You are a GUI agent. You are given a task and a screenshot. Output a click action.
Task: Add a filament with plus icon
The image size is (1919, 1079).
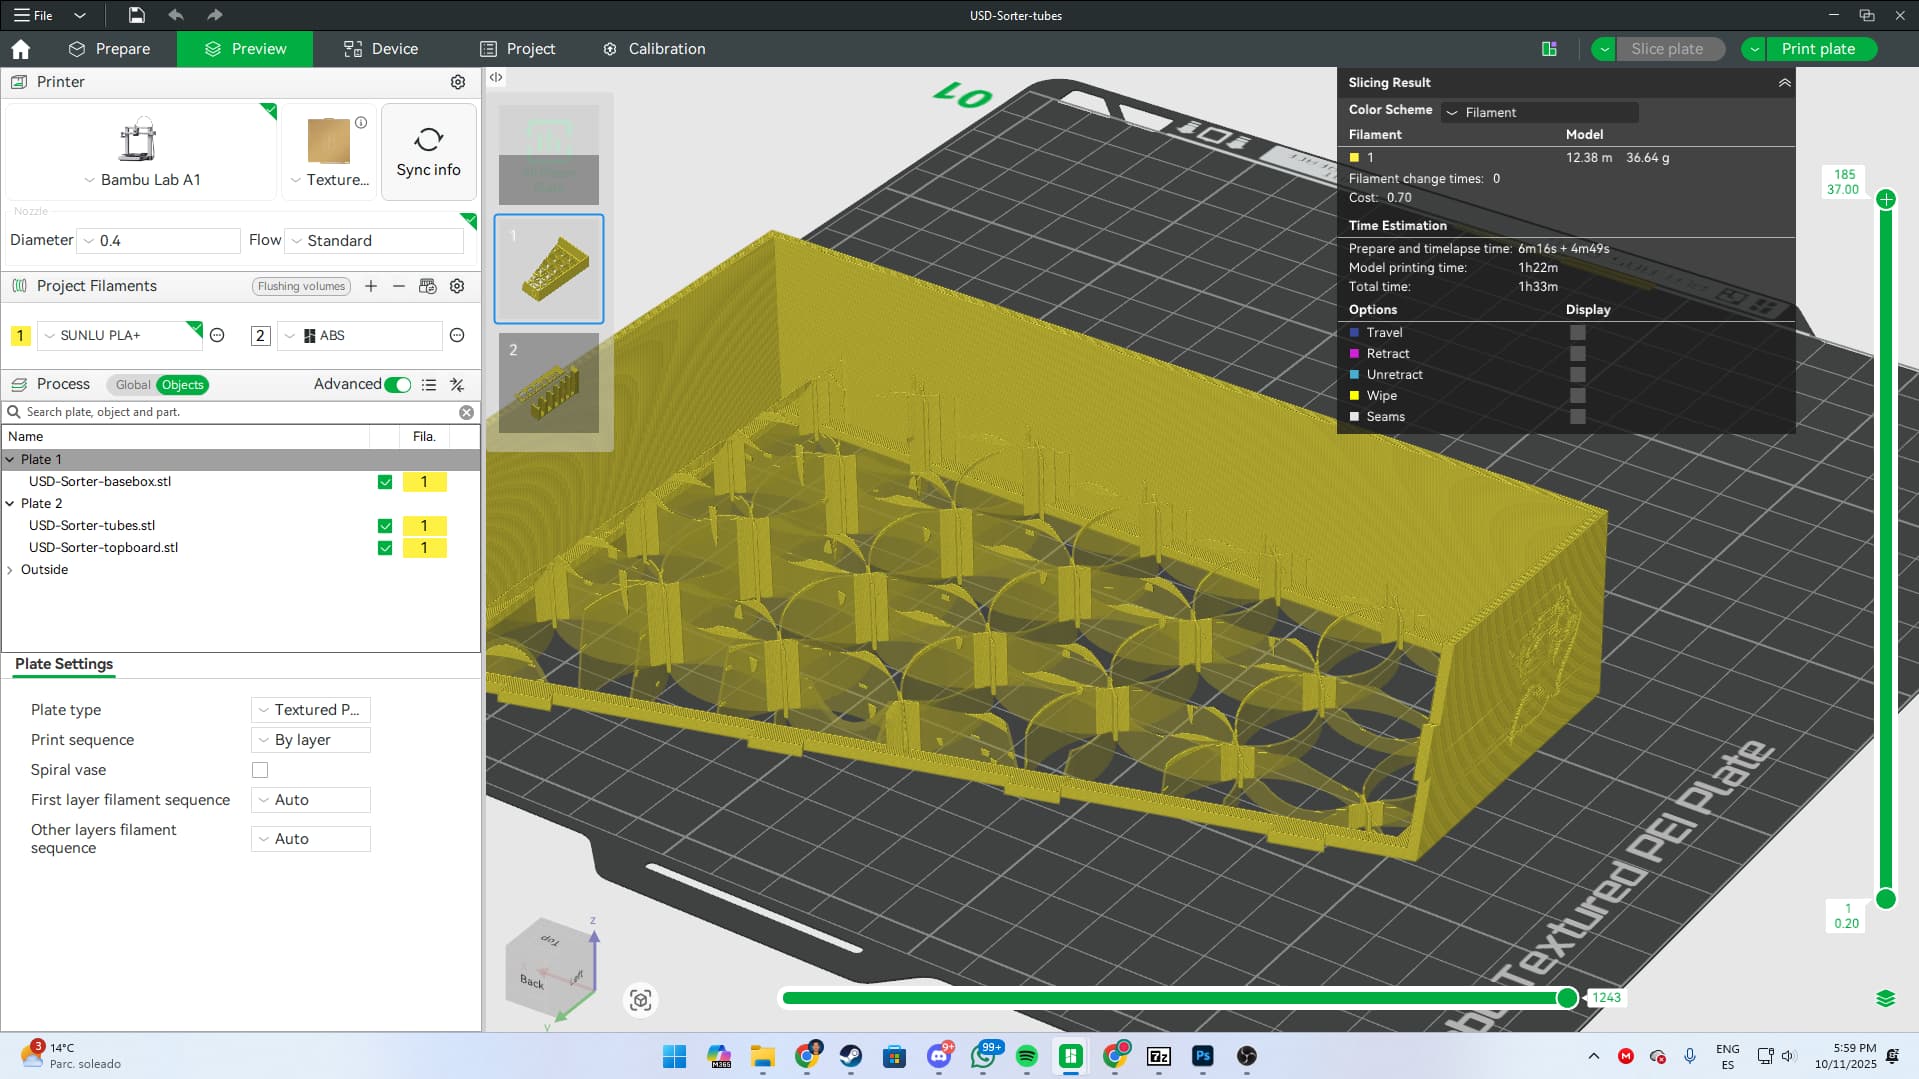[371, 286]
